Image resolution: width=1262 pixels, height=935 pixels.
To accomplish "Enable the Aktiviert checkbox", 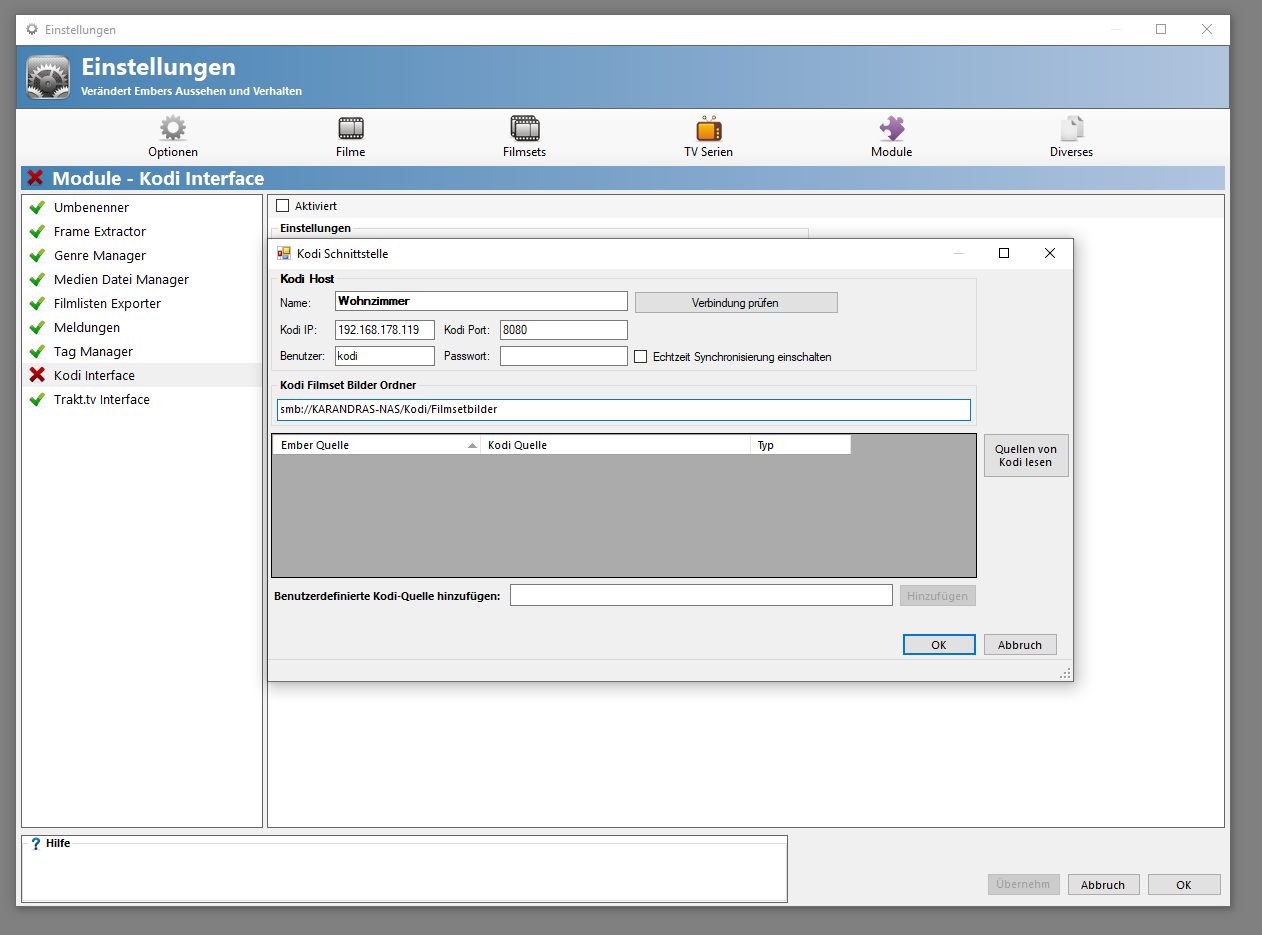I will 282,206.
